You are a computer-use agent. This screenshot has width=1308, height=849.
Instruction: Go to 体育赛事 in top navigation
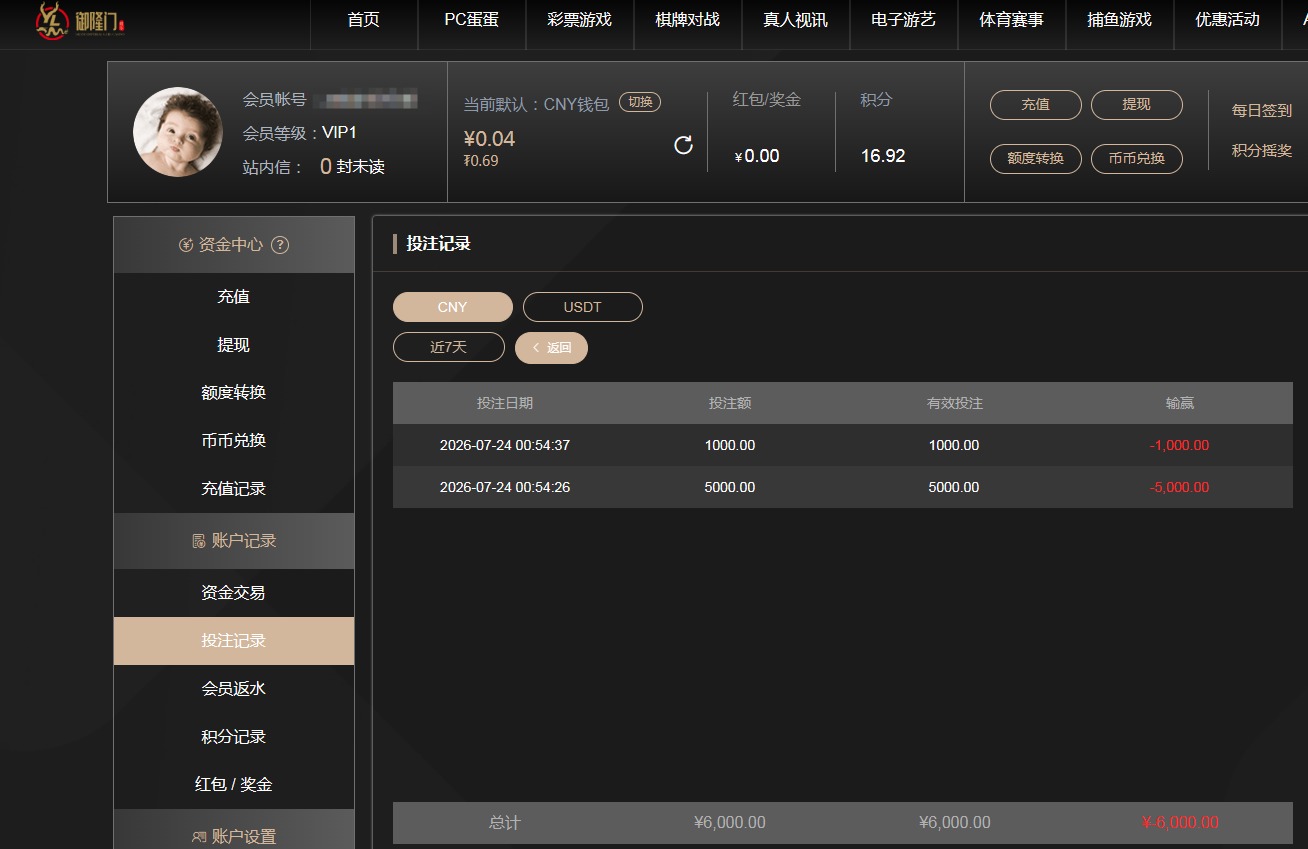pos(1012,20)
